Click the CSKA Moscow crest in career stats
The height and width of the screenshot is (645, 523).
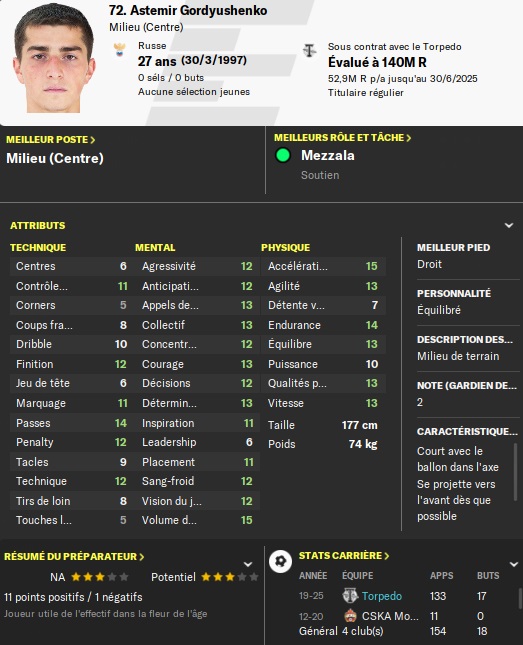point(350,616)
